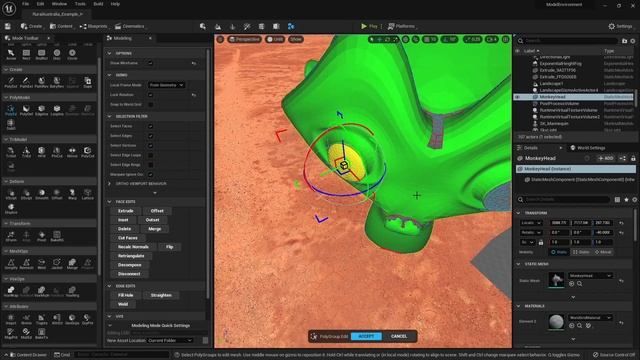Viewport: 640px width, 360px height.
Task: Select the XForm transform tool
Action: coord(11,236)
